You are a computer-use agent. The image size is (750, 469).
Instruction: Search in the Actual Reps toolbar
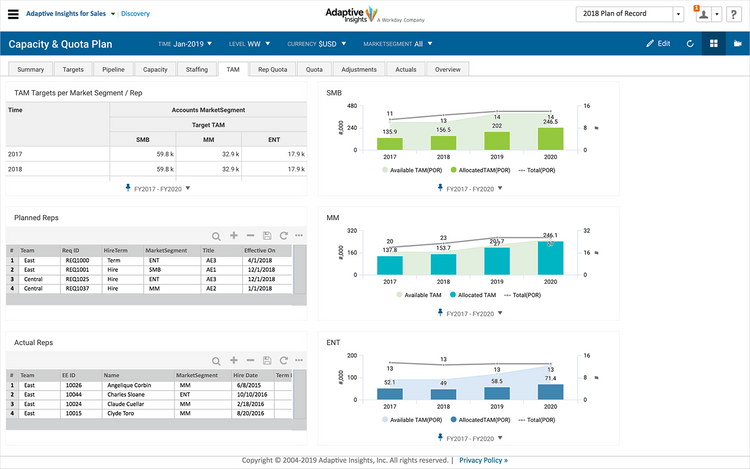pos(216,360)
